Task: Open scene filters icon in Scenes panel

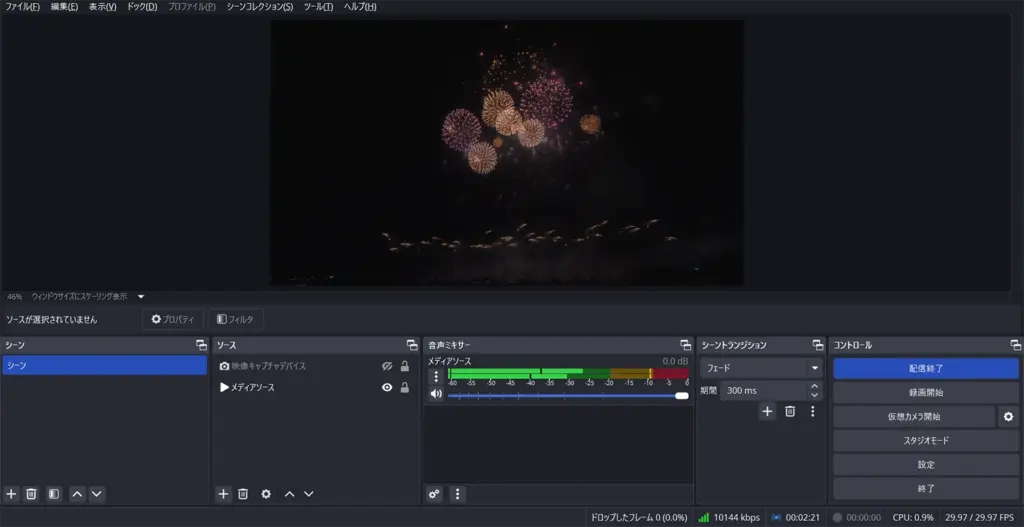Action: tap(54, 494)
